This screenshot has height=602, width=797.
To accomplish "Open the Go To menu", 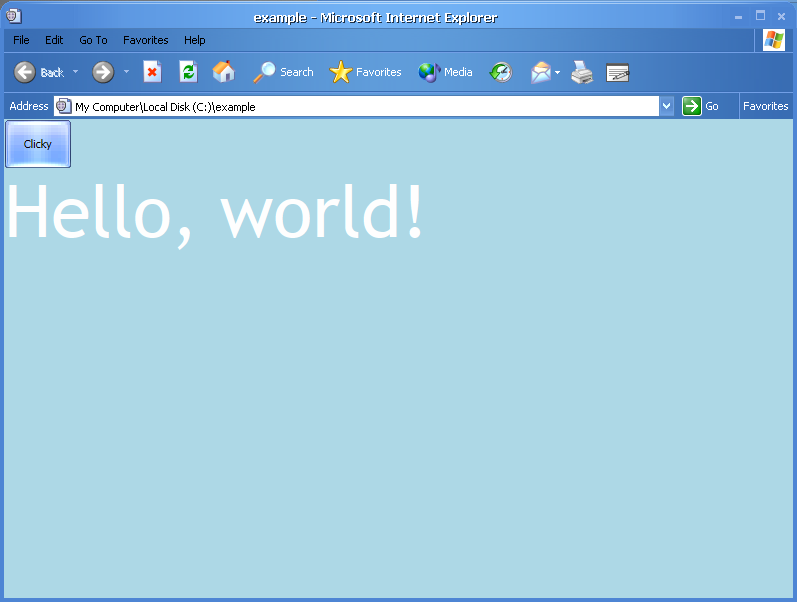I will click(93, 40).
